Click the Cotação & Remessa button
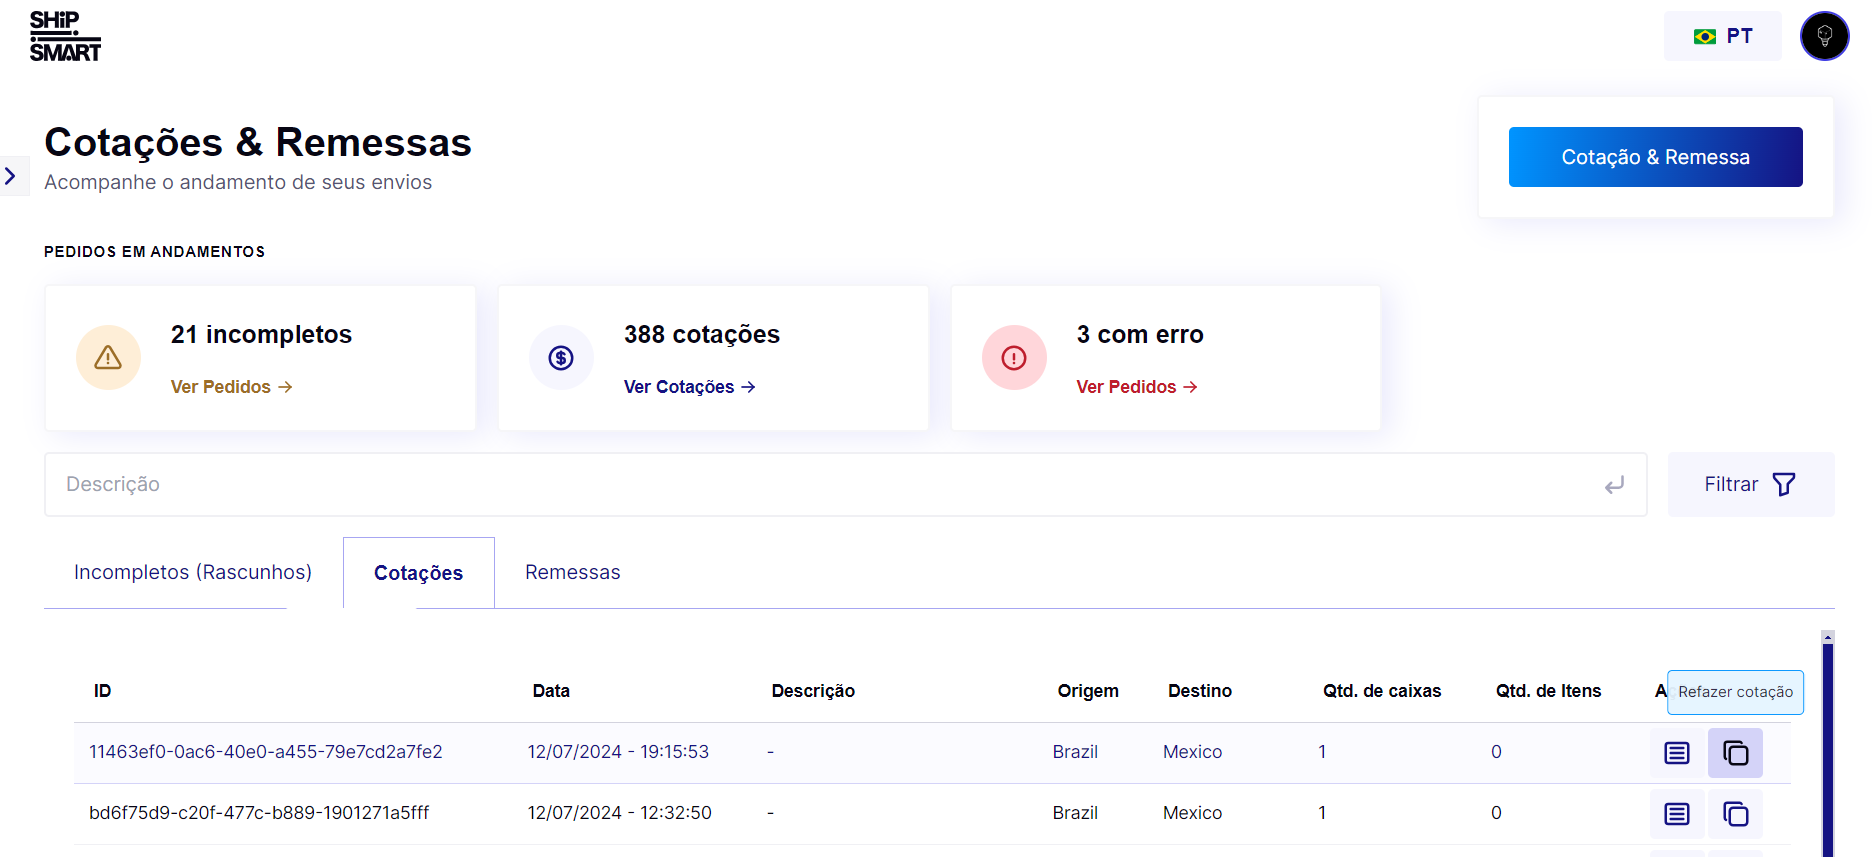Image resolution: width=1872 pixels, height=857 pixels. point(1655,157)
